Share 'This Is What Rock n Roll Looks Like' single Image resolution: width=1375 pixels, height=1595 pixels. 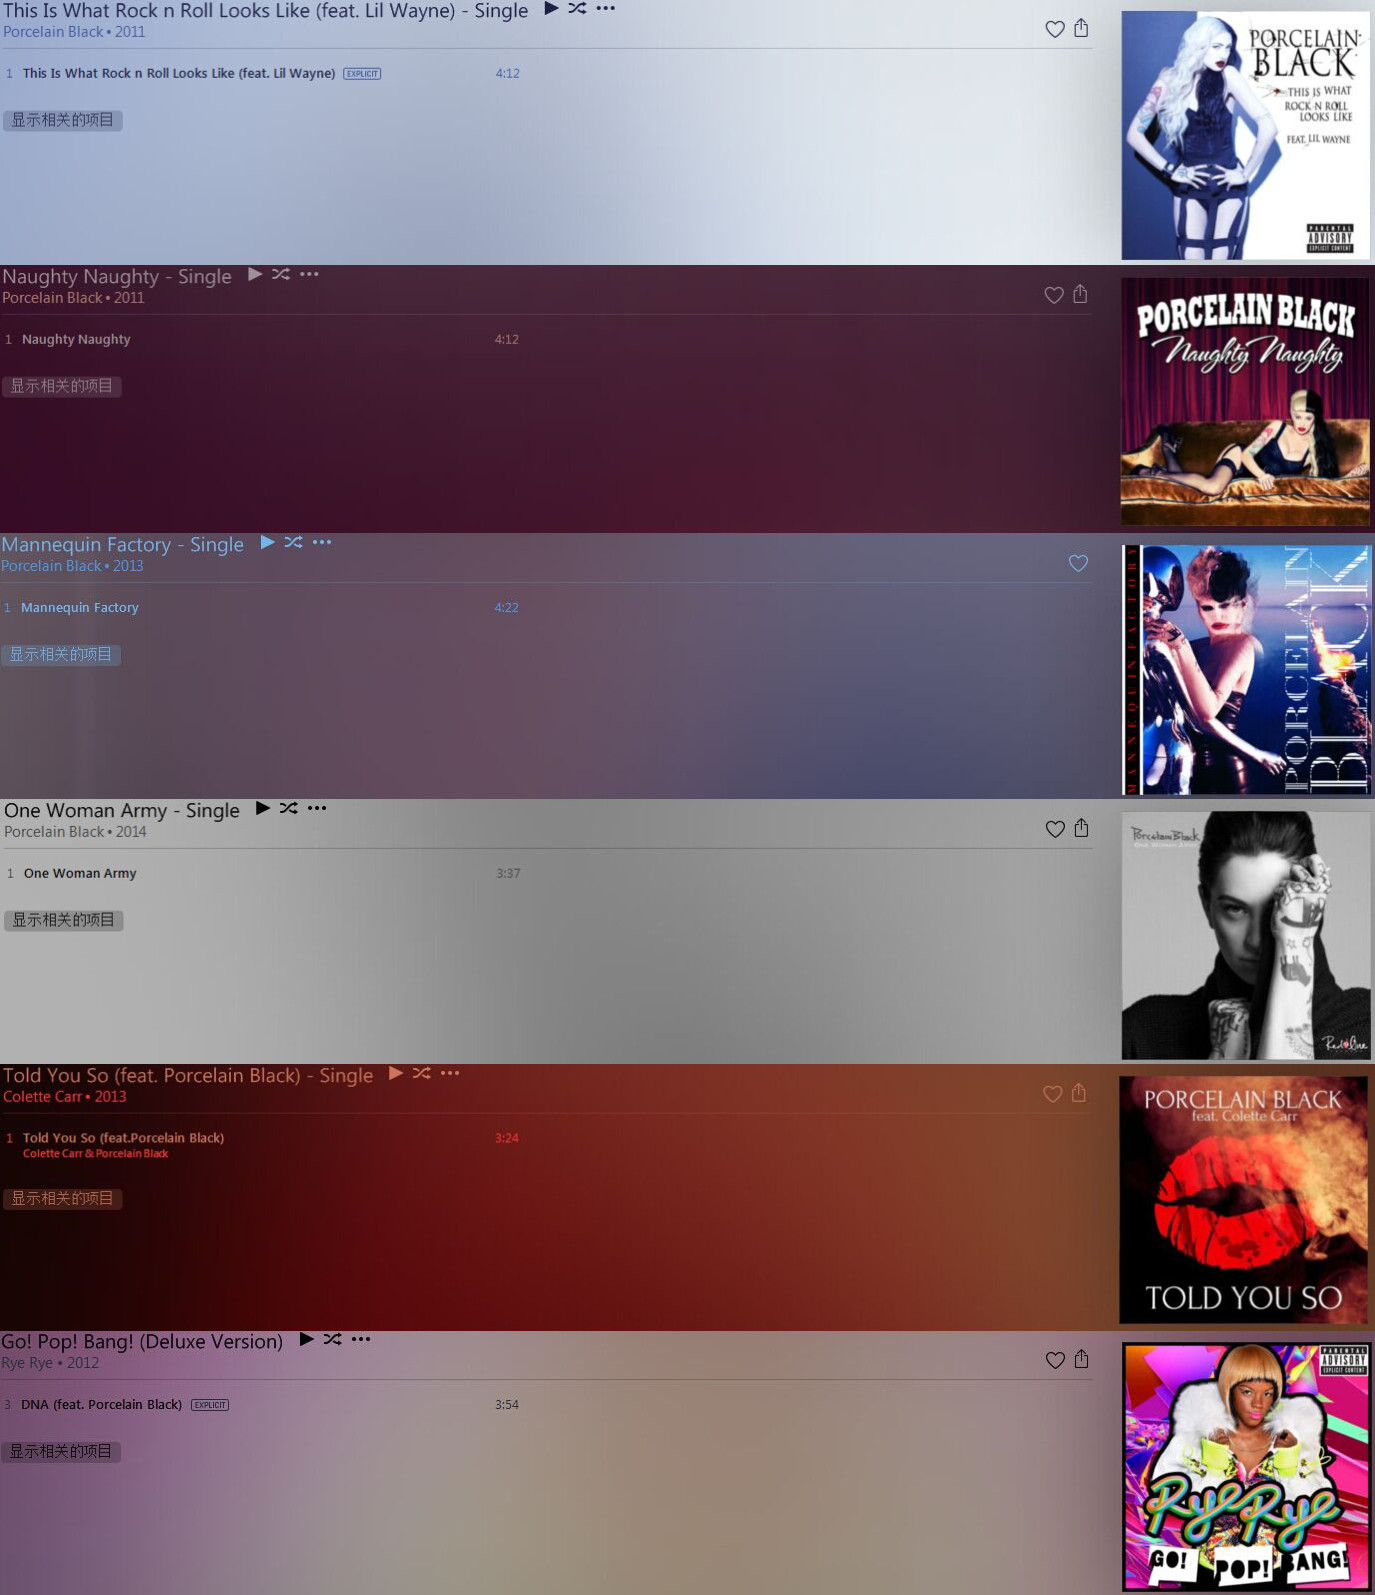(1081, 28)
